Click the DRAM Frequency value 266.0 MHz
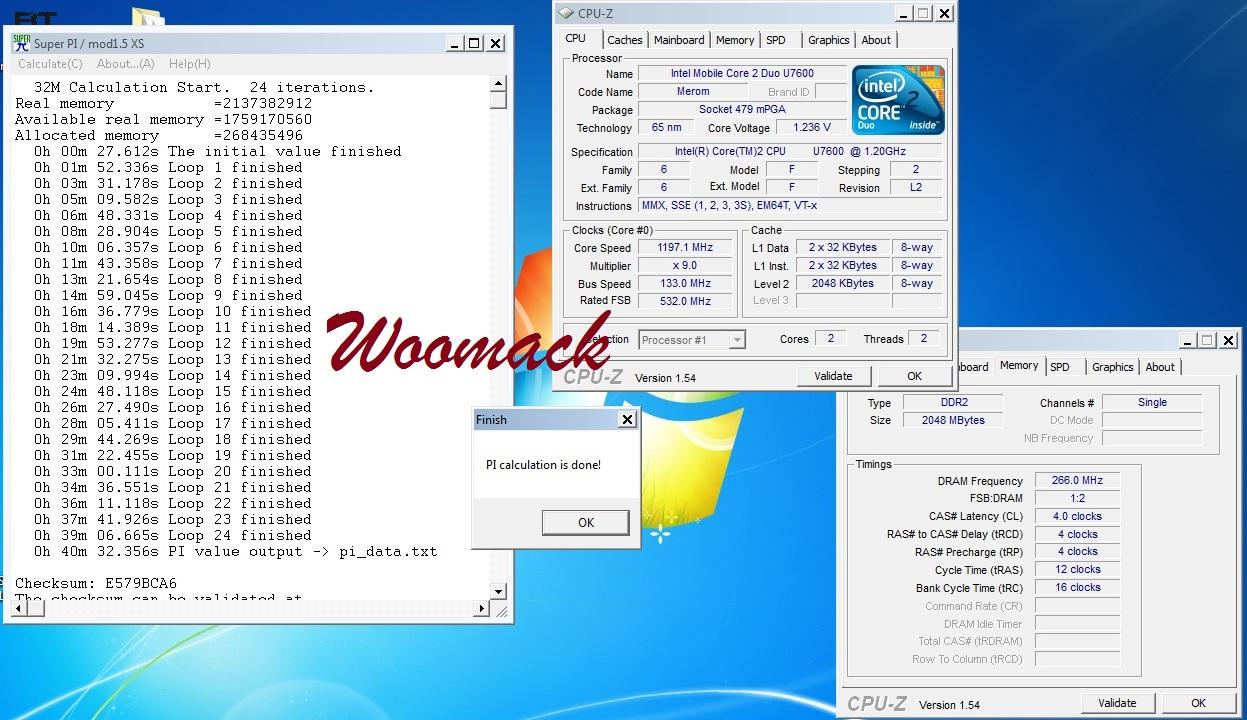1247x720 pixels. (x=1077, y=481)
